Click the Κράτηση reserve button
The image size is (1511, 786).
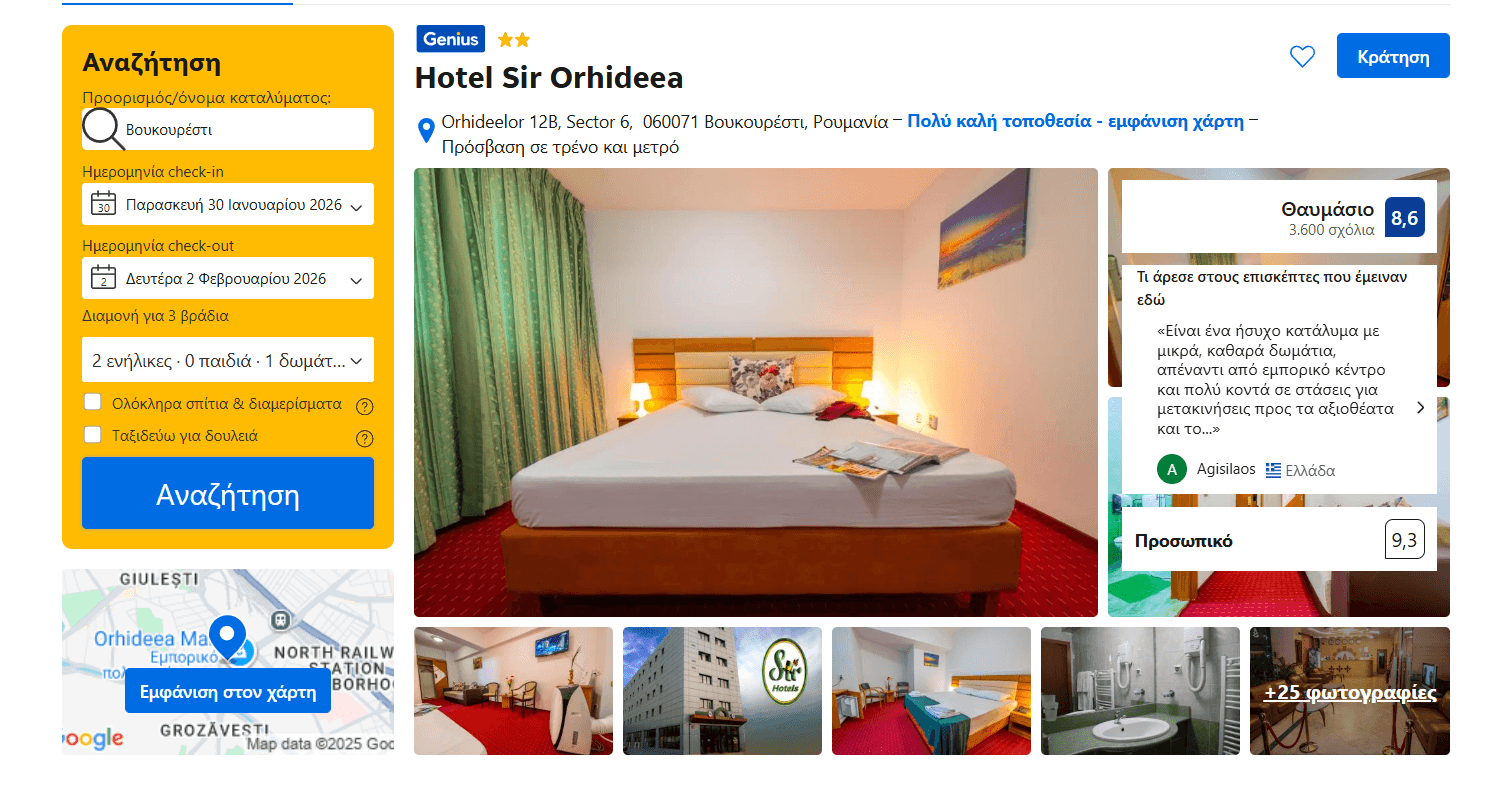pyautogui.click(x=1393, y=56)
